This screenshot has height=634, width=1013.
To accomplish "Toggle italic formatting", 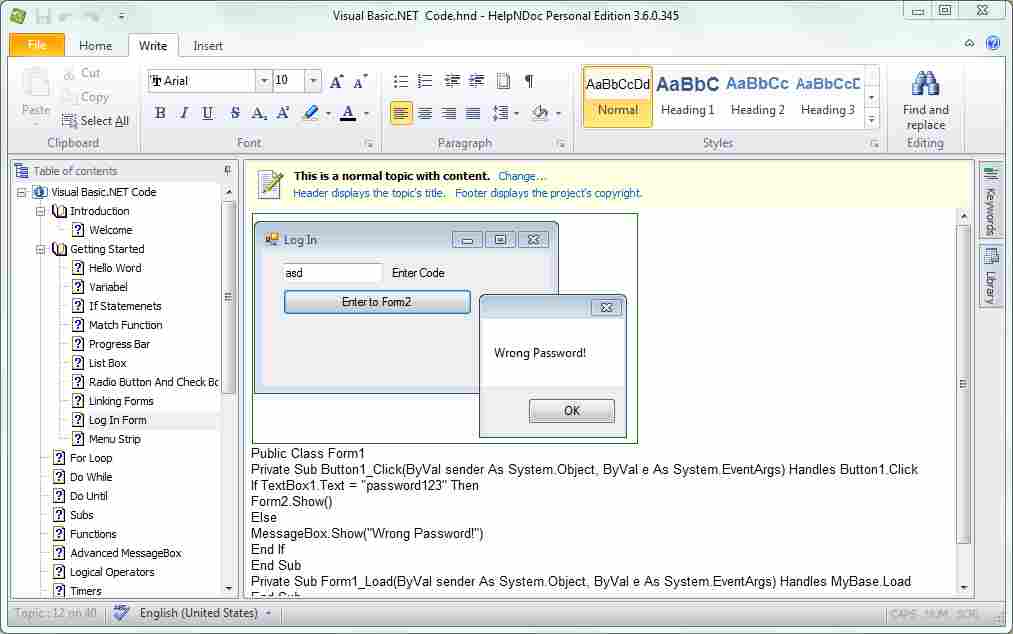I will click(185, 113).
